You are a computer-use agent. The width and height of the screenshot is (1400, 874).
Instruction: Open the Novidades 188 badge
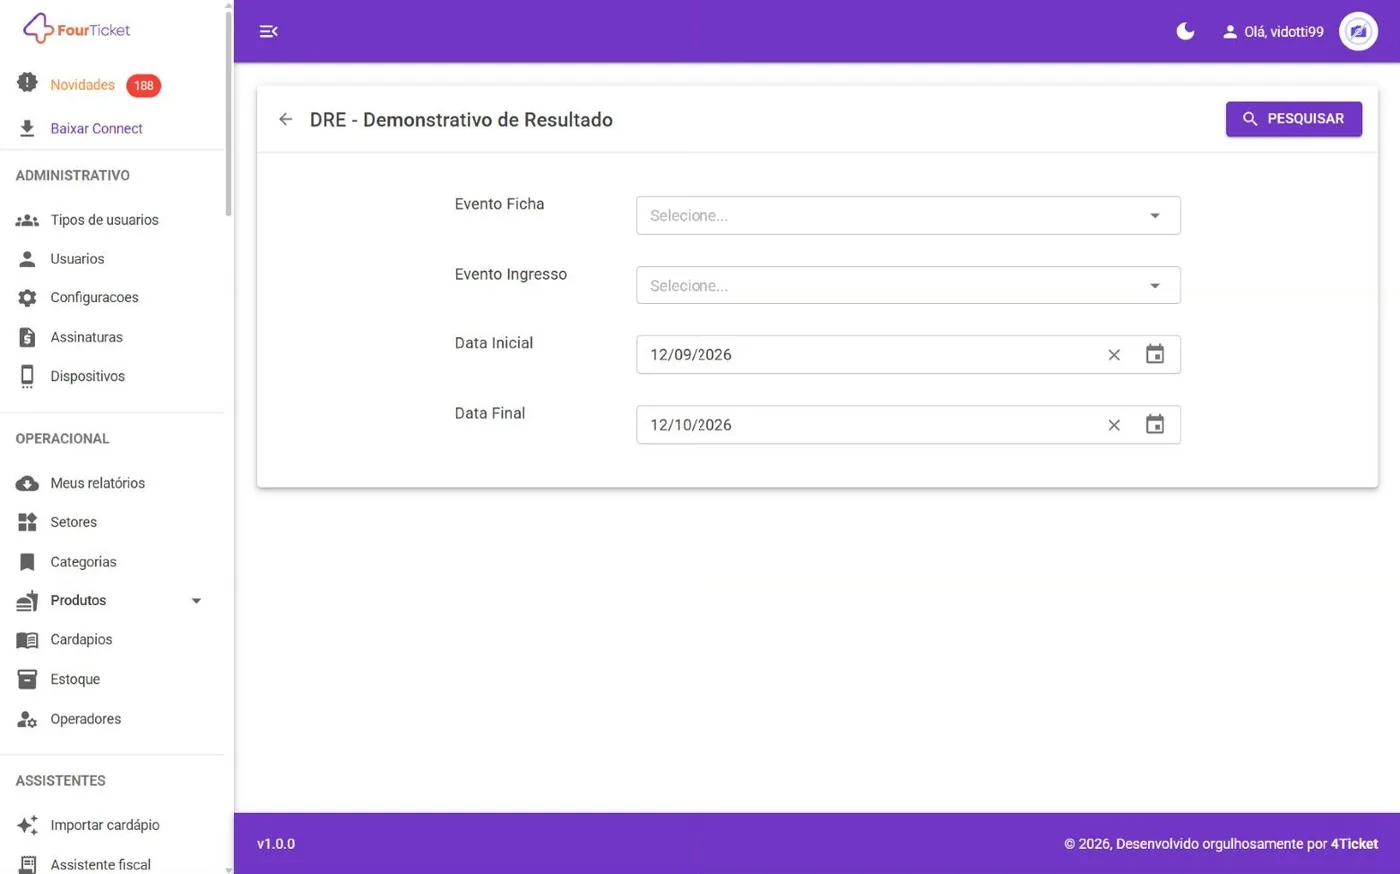[143, 86]
